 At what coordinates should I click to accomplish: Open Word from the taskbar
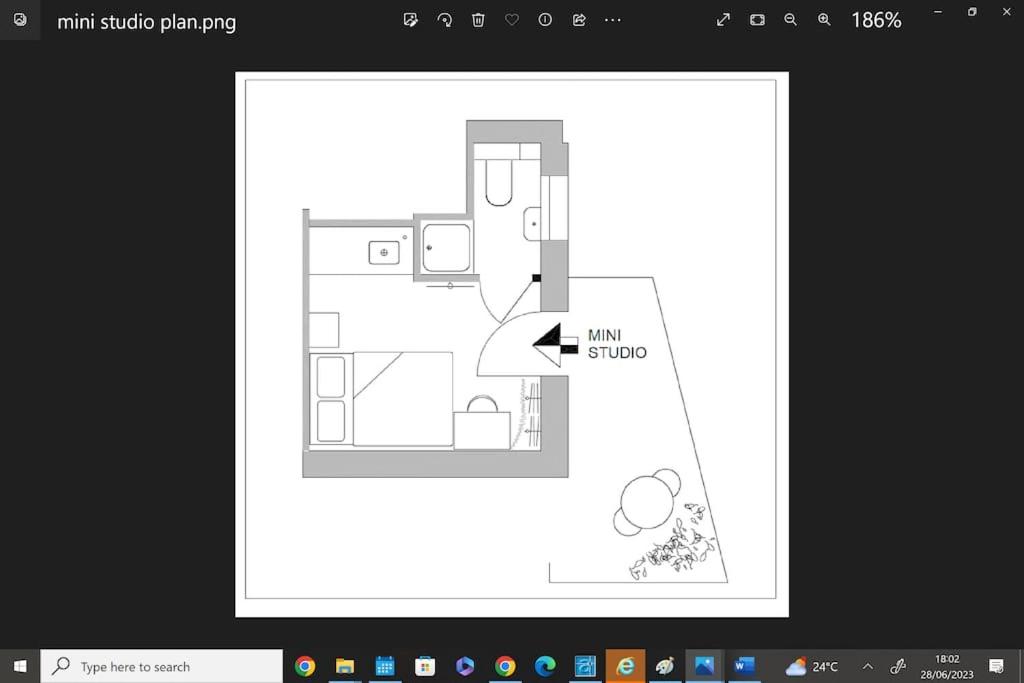tap(744, 666)
